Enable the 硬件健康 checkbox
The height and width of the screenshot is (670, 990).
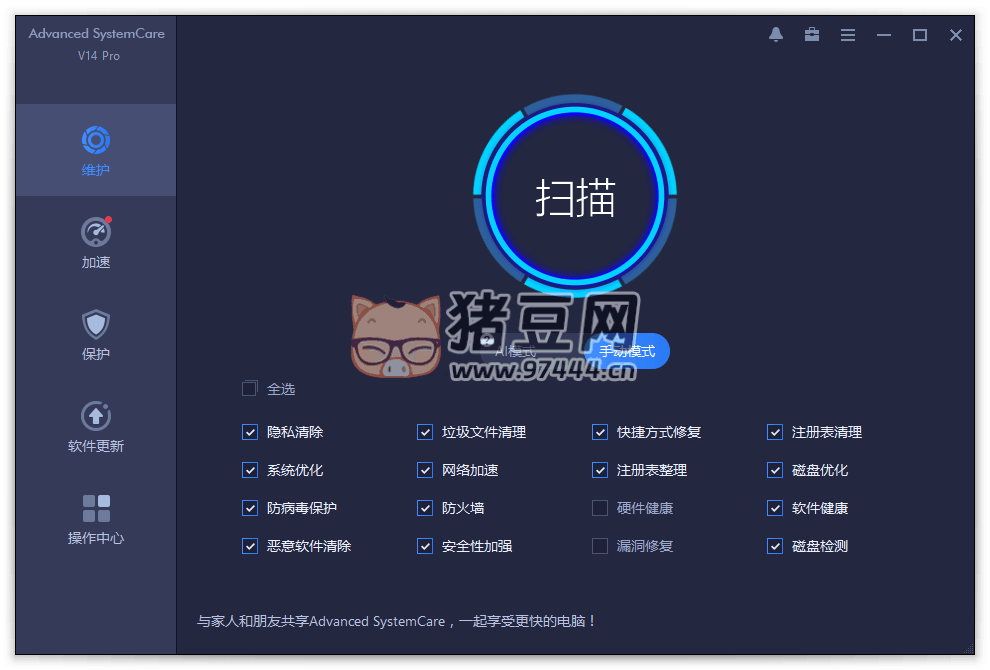coord(600,508)
